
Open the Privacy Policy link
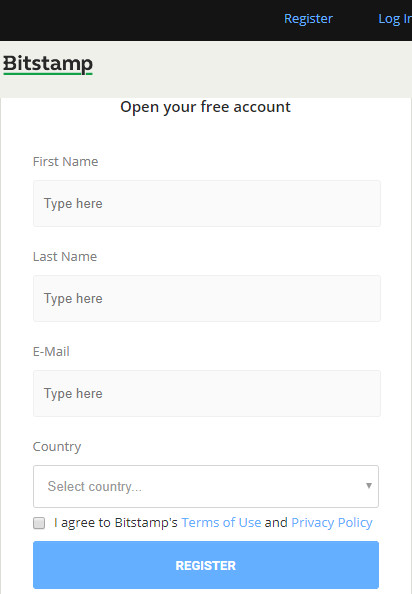[x=332, y=523]
